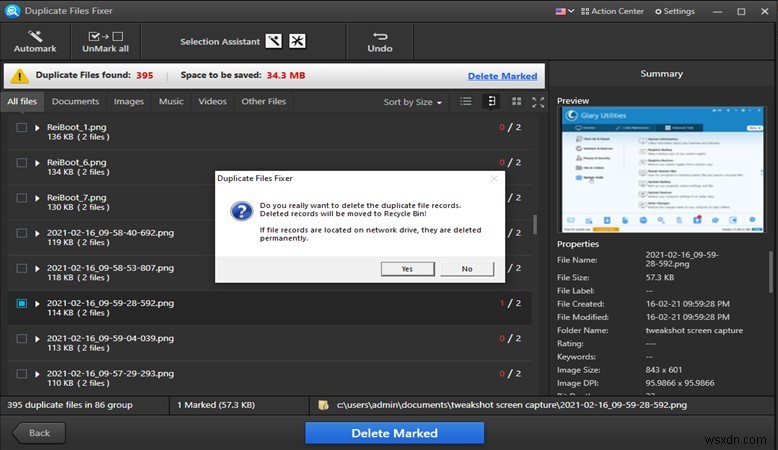This screenshot has width=778, height=450.
Task: Click the file list vertical scrollbar
Action: (x=535, y=224)
